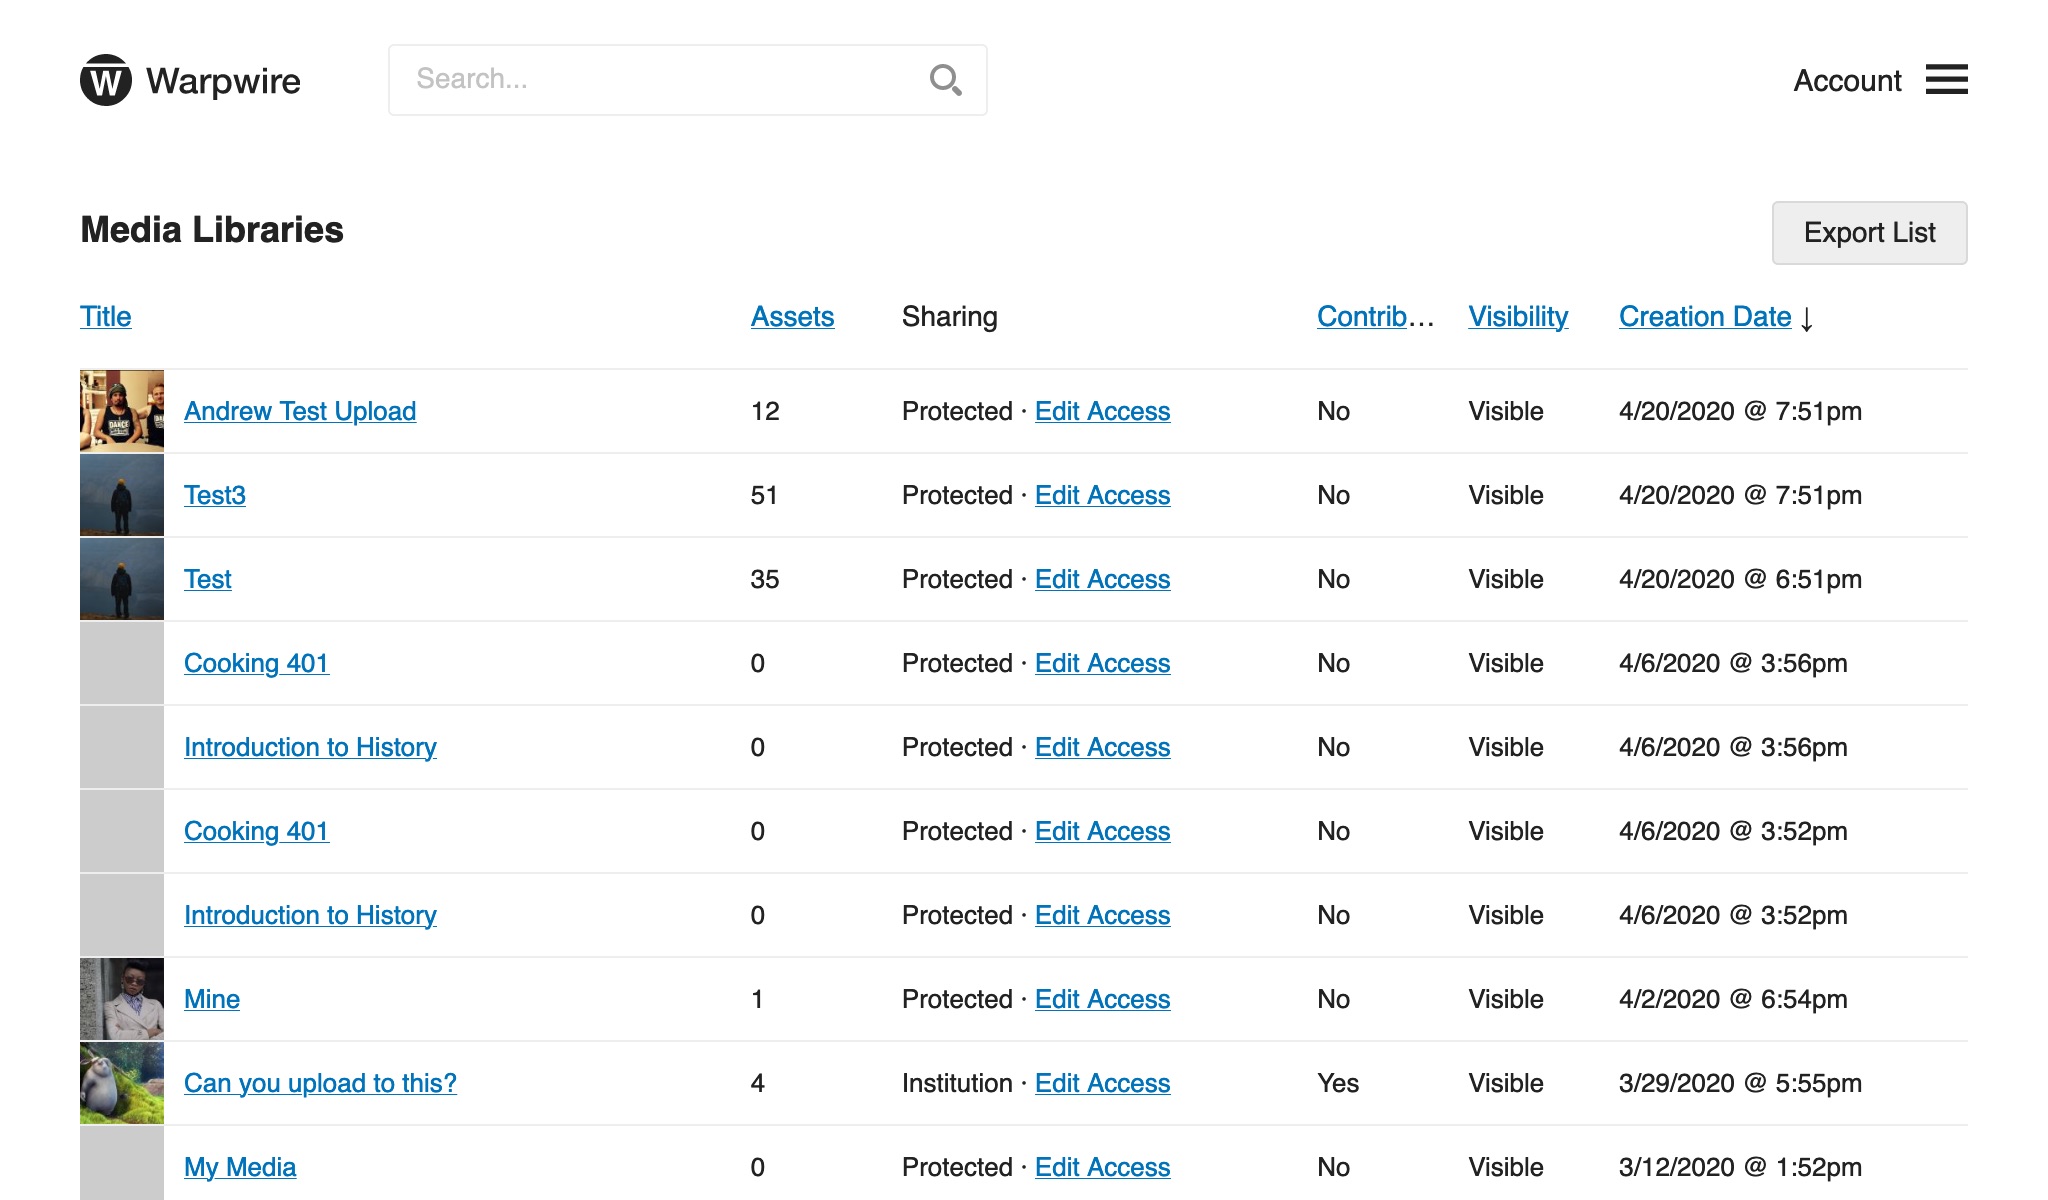Click the Warpwire logo icon
Image resolution: width=2048 pixels, height=1200 pixels.
tap(106, 80)
